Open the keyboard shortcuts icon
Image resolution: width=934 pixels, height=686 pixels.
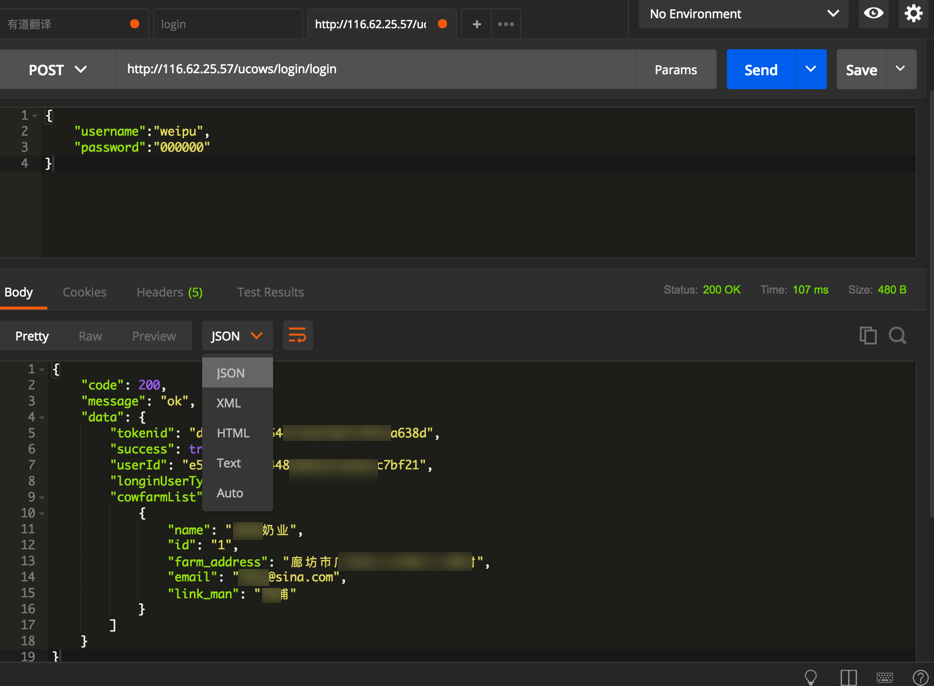coord(885,677)
